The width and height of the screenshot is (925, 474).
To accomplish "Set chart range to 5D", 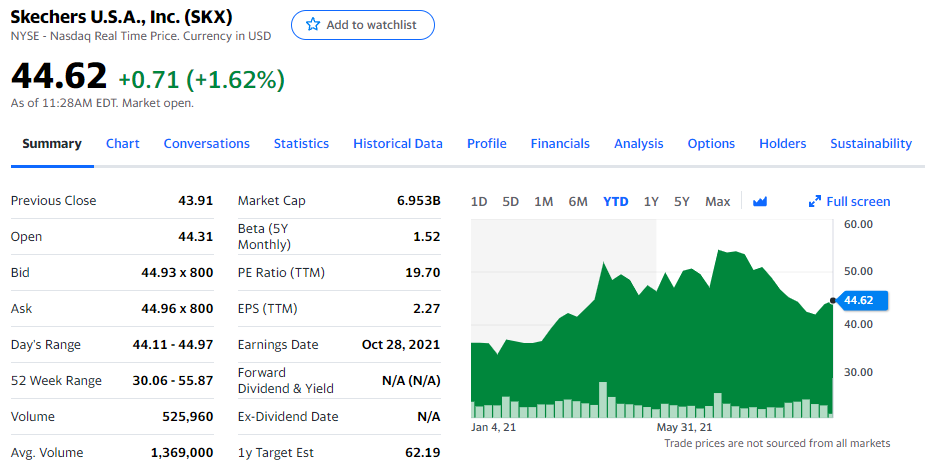I will pyautogui.click(x=510, y=202).
